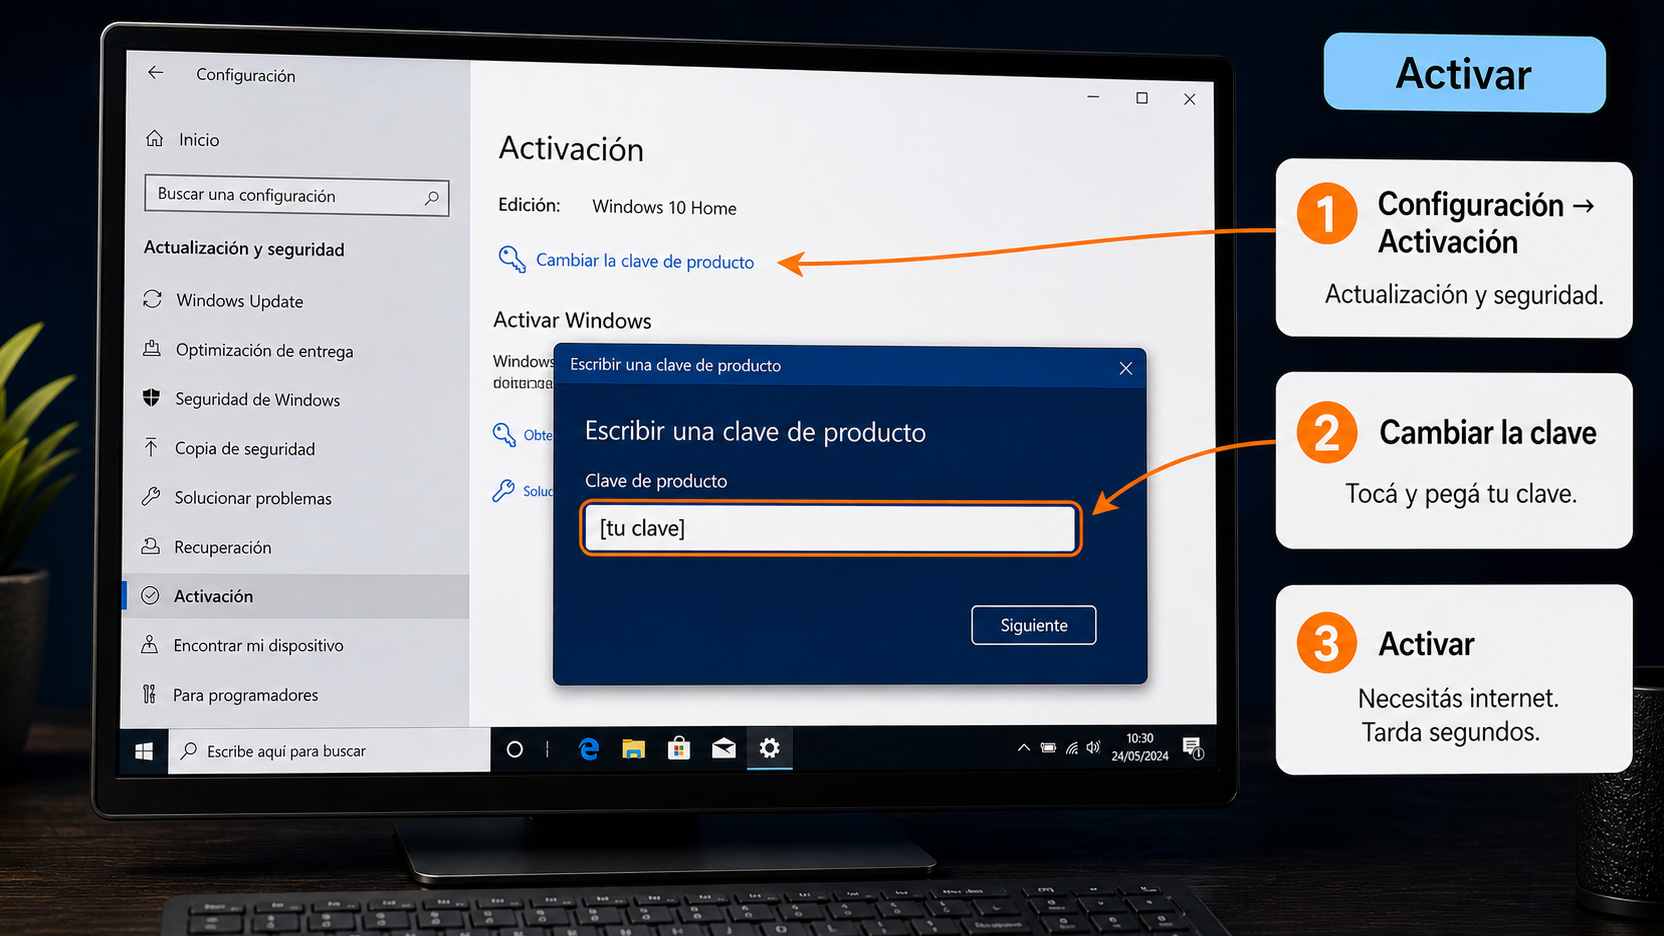Minimize the Configuración window

point(1093,97)
